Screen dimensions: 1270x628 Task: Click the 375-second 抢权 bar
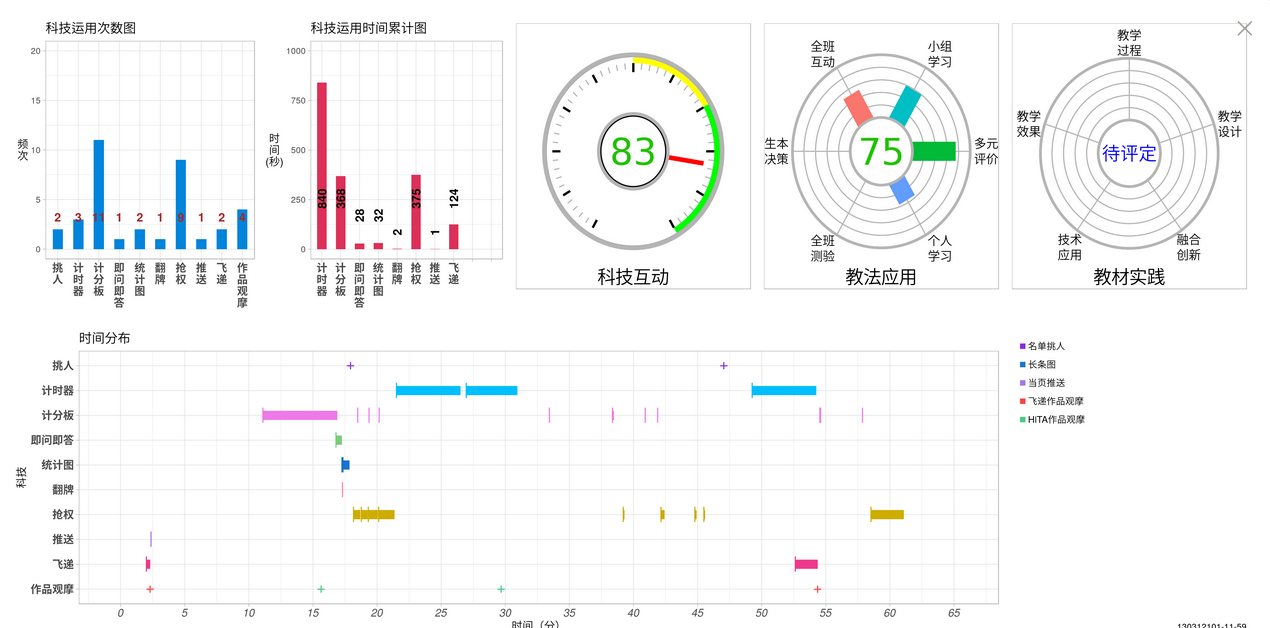(x=416, y=212)
